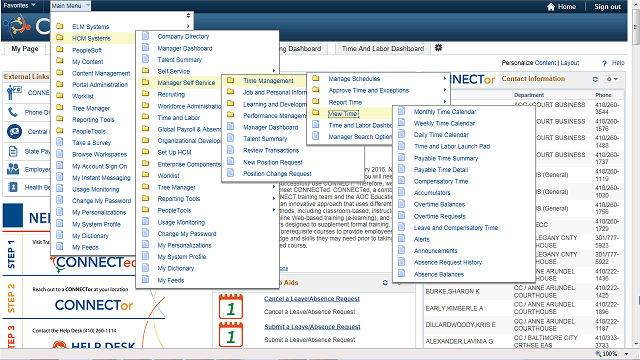Click the View Time folder icon
This screenshot has width=640, height=360.
(x=316, y=113)
